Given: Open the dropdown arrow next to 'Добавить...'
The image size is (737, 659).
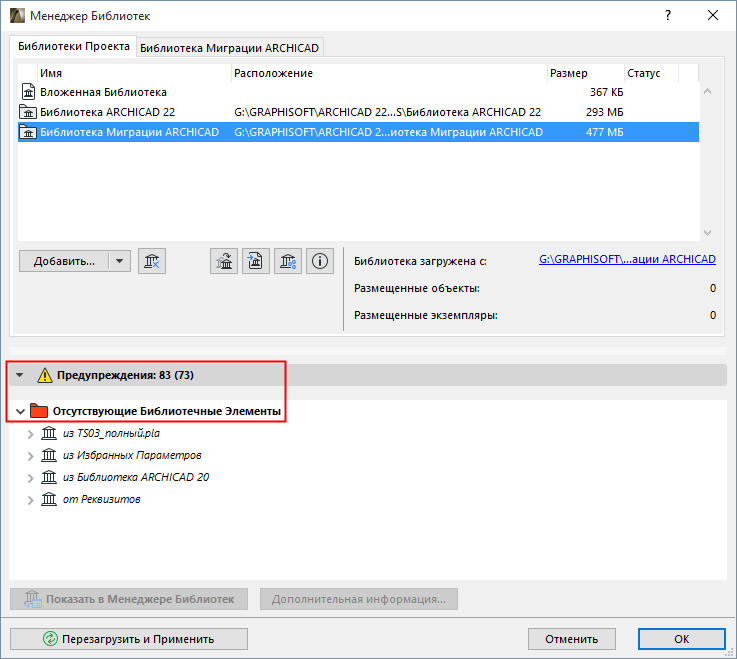Looking at the screenshot, I should pos(119,261).
